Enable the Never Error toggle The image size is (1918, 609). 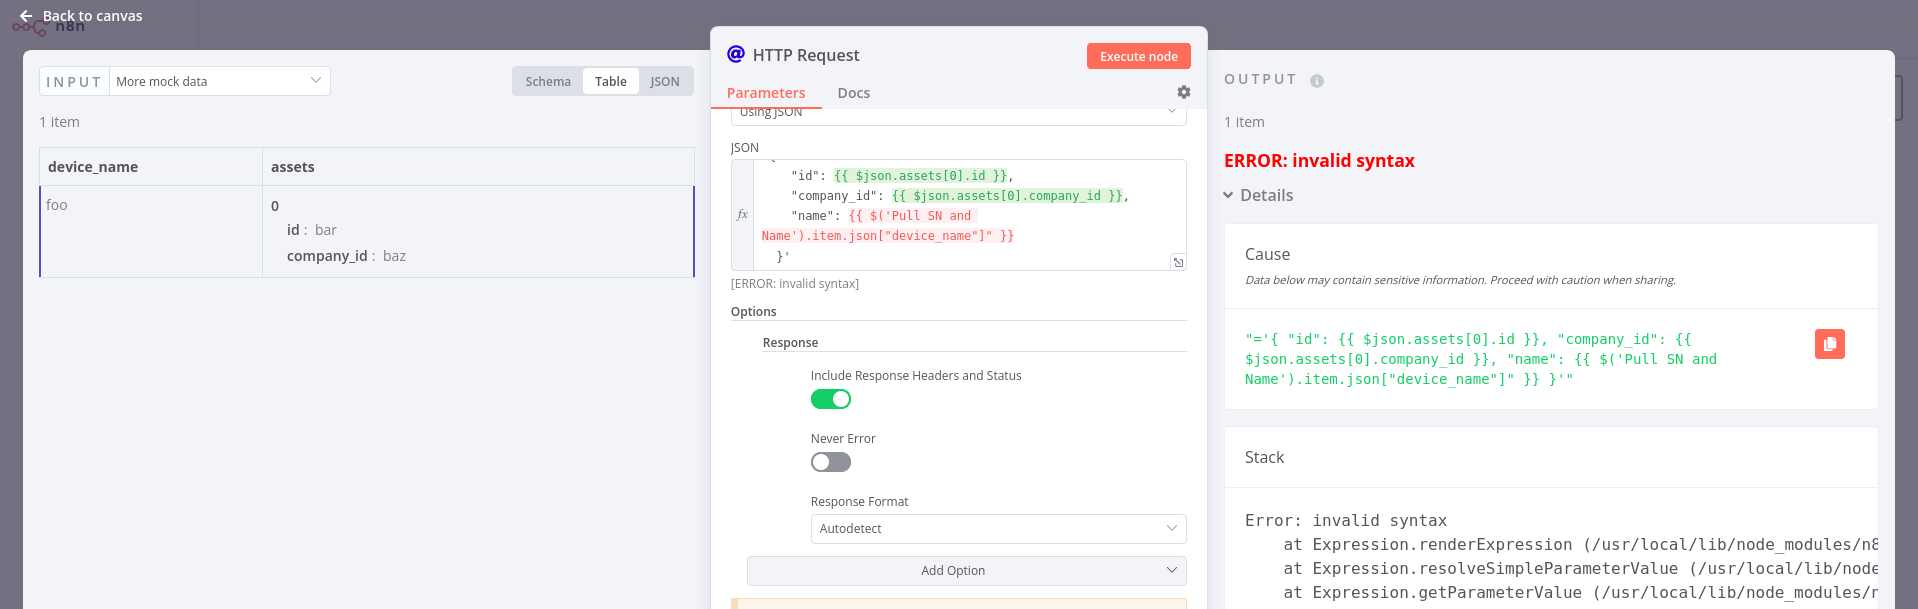coord(830,462)
